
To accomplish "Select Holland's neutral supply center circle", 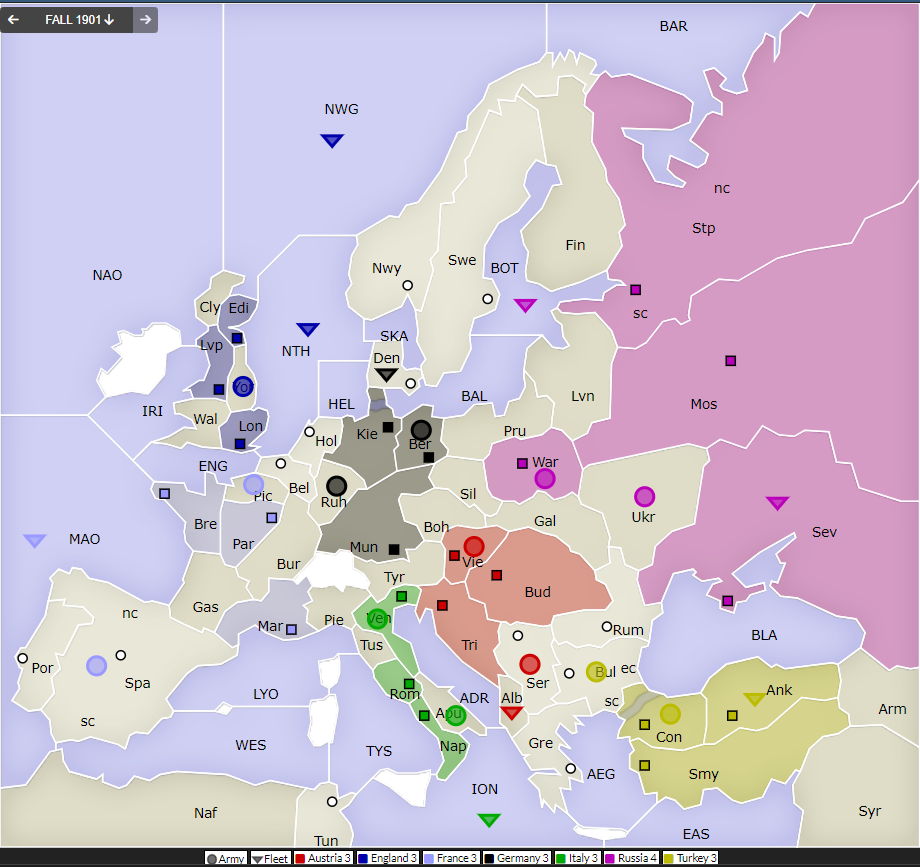I will [309, 432].
